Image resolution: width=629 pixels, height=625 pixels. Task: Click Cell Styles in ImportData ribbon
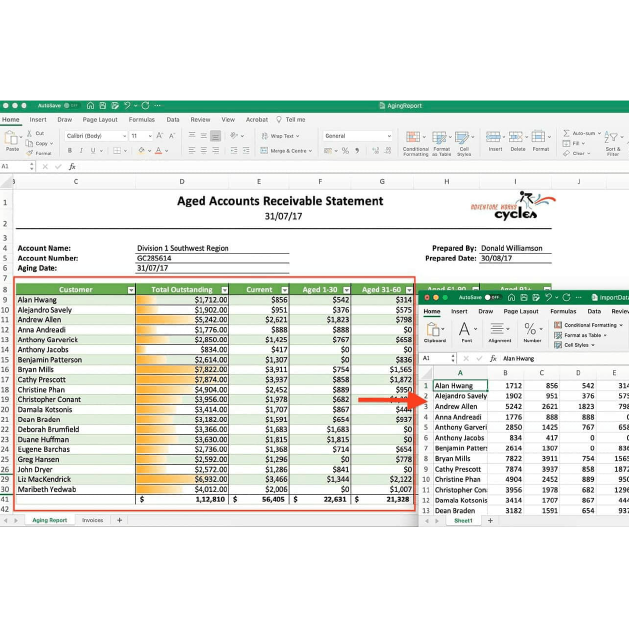pyautogui.click(x=574, y=345)
